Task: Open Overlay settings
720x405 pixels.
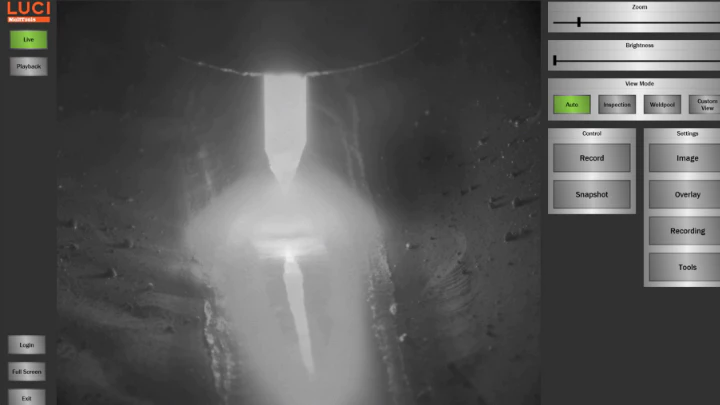Action: coord(687,194)
